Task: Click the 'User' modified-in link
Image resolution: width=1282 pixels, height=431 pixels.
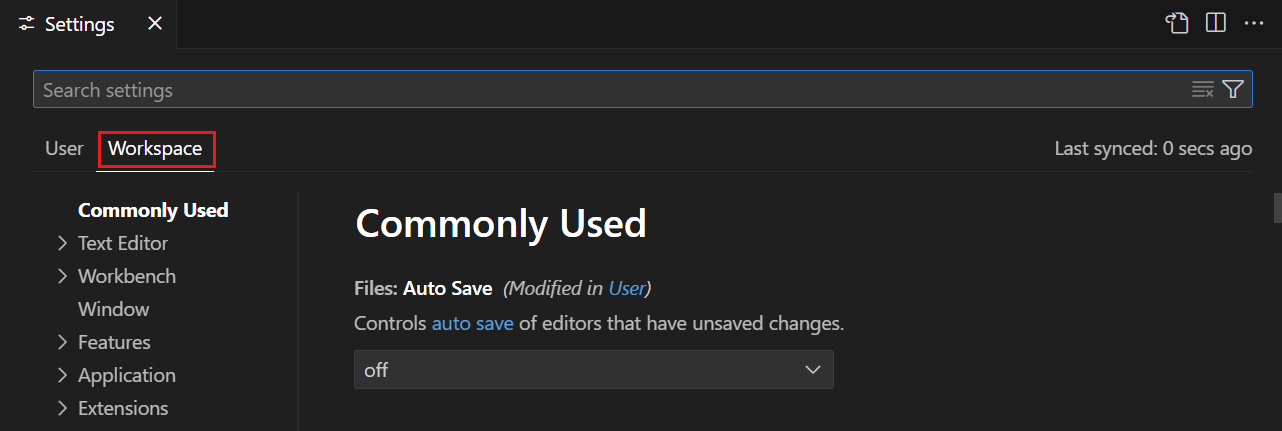Action: [627, 289]
